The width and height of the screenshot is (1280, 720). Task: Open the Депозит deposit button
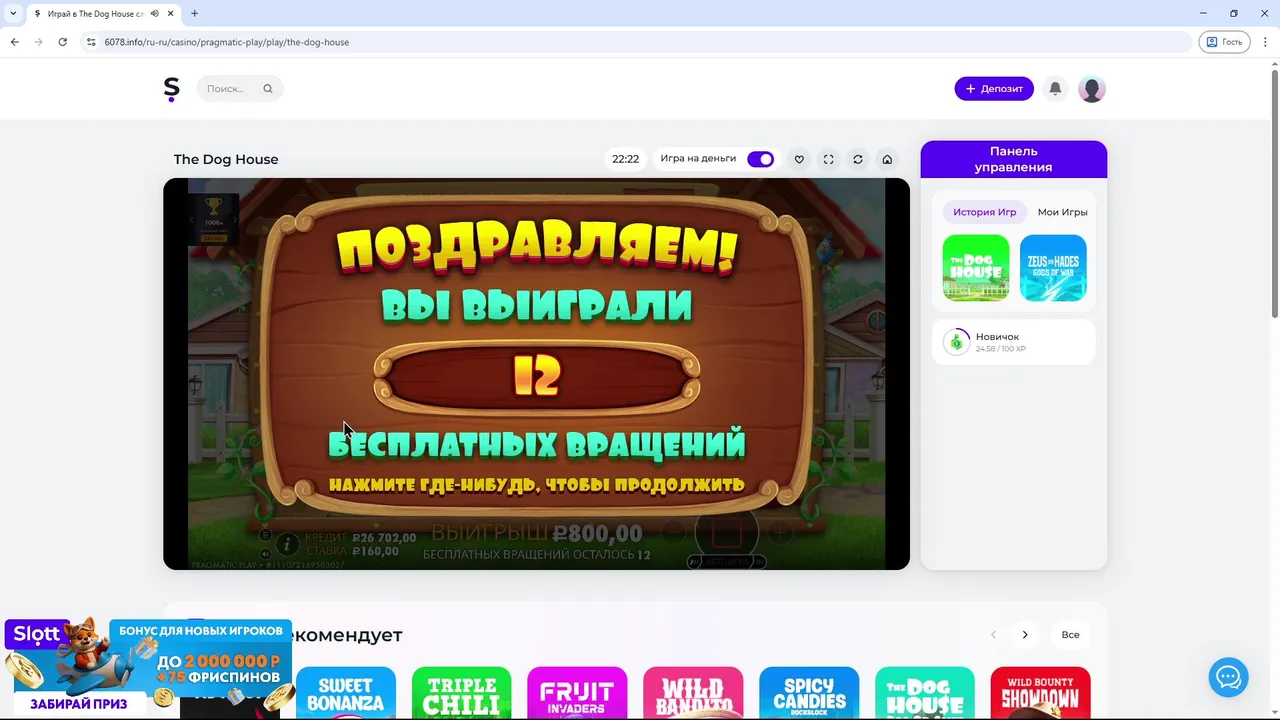point(994,89)
